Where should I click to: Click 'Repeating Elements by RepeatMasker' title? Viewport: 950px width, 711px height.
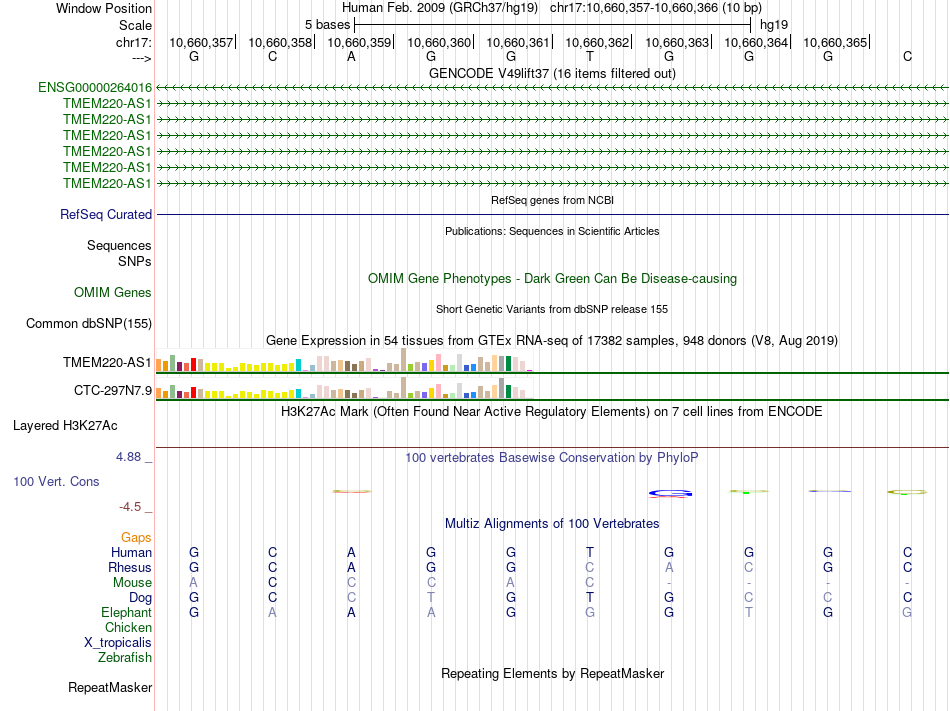pyautogui.click(x=552, y=673)
